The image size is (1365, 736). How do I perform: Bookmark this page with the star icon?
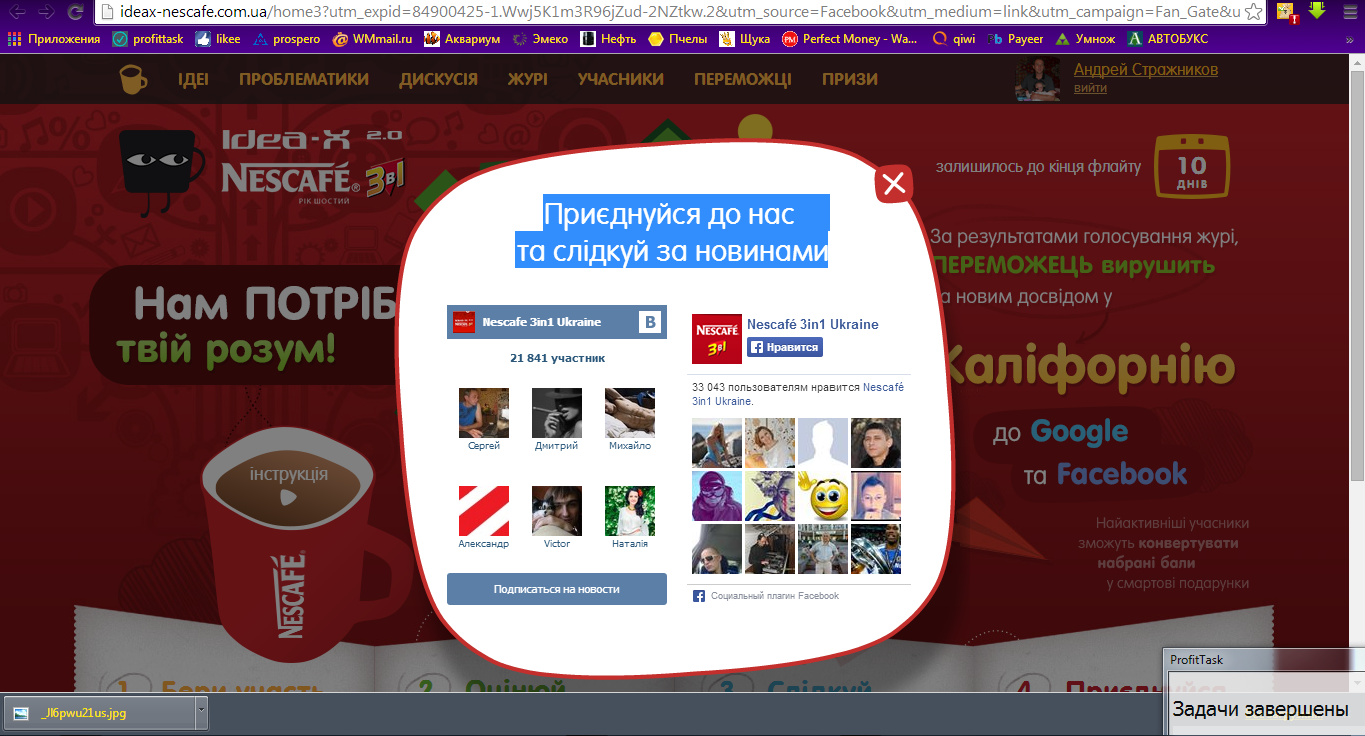point(1253,12)
